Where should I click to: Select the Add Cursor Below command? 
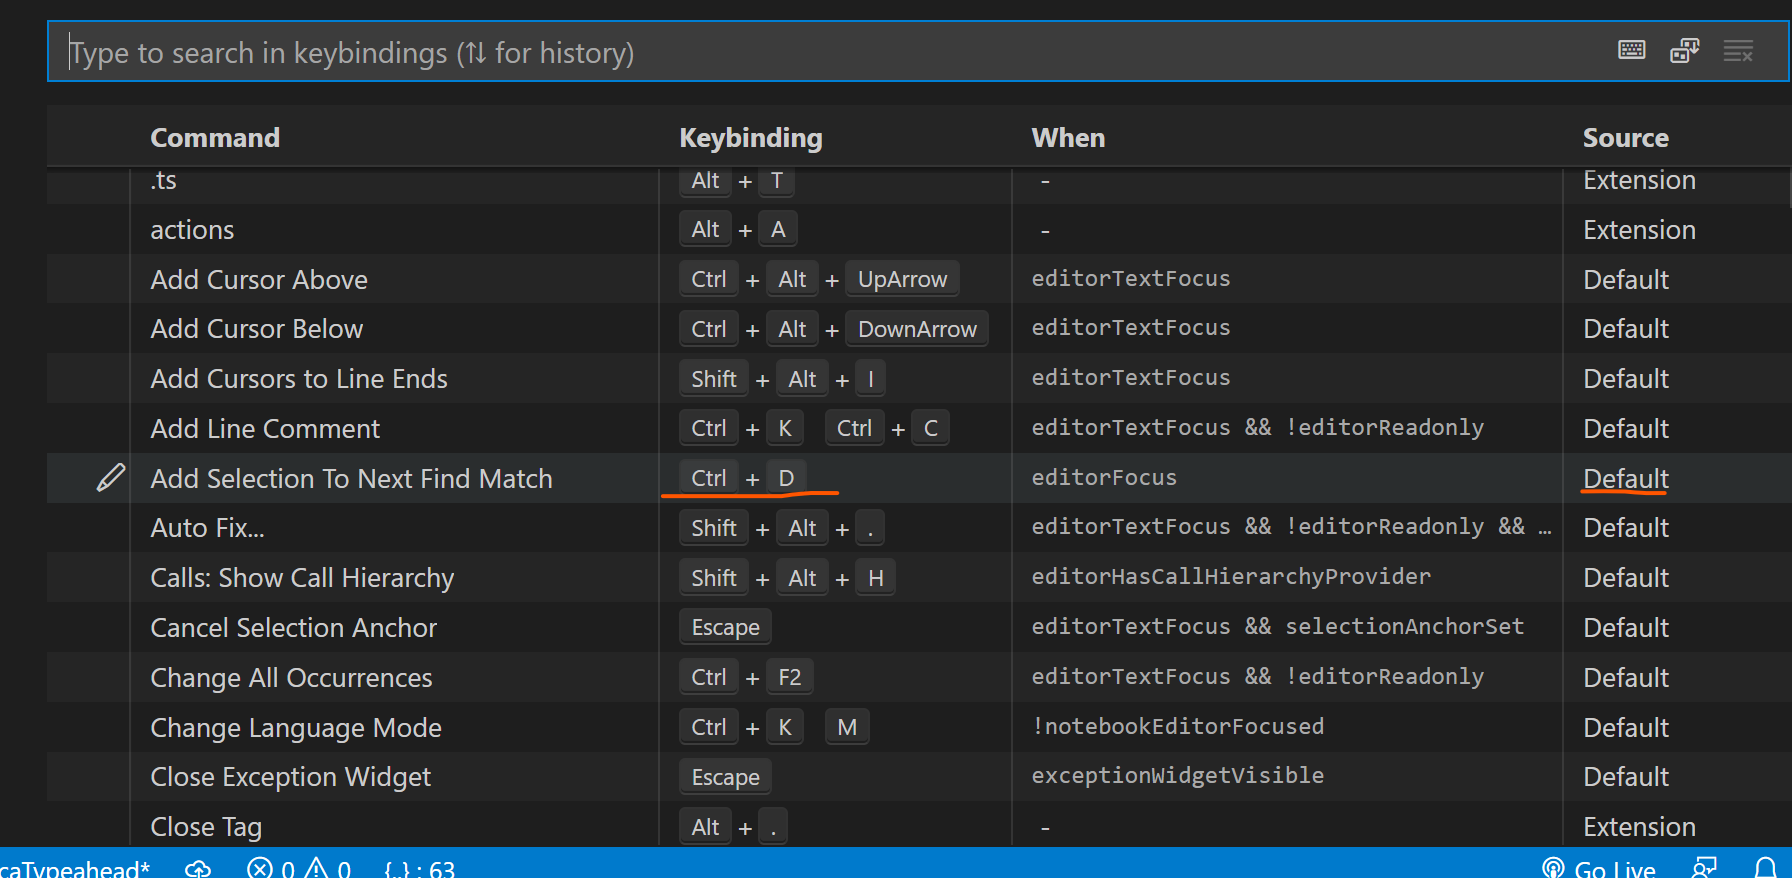point(257,329)
